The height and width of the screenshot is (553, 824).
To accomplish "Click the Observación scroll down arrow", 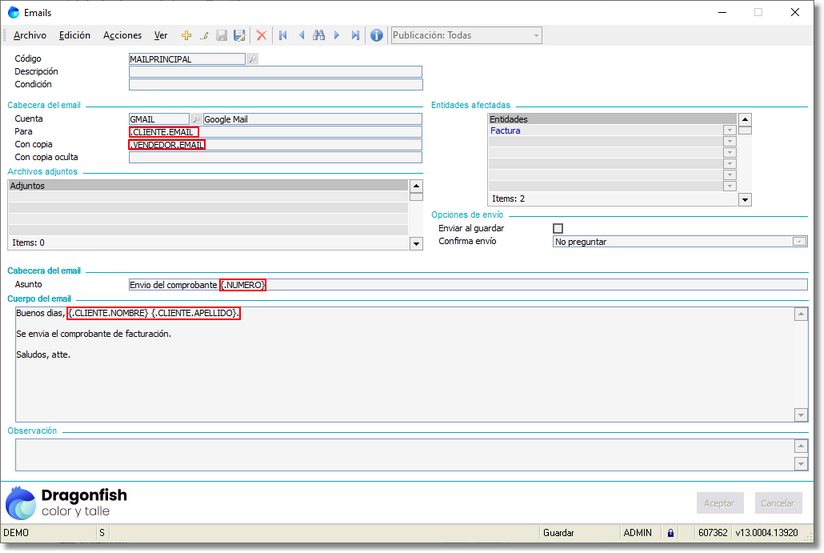I will [x=800, y=463].
